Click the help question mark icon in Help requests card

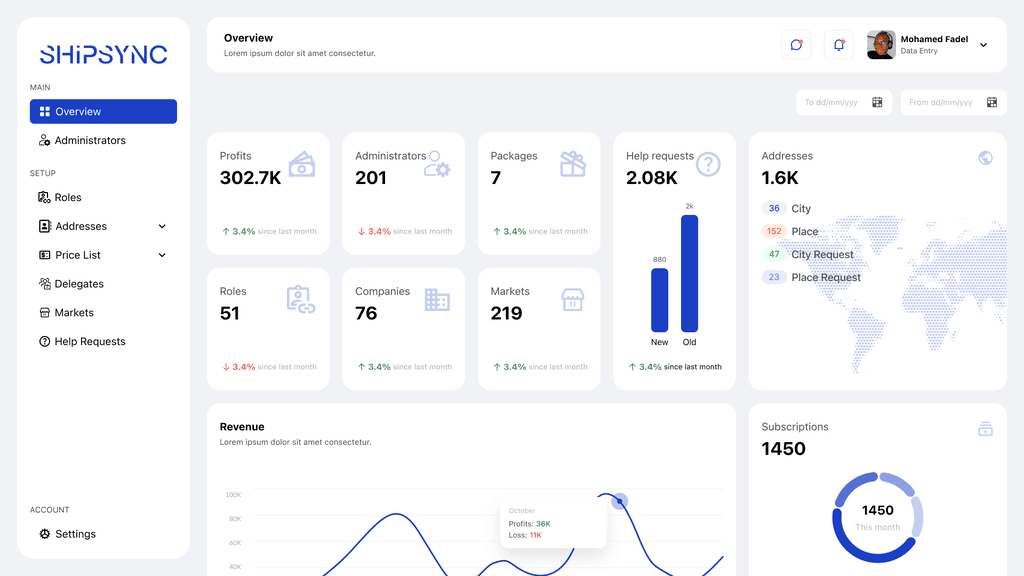(708, 164)
